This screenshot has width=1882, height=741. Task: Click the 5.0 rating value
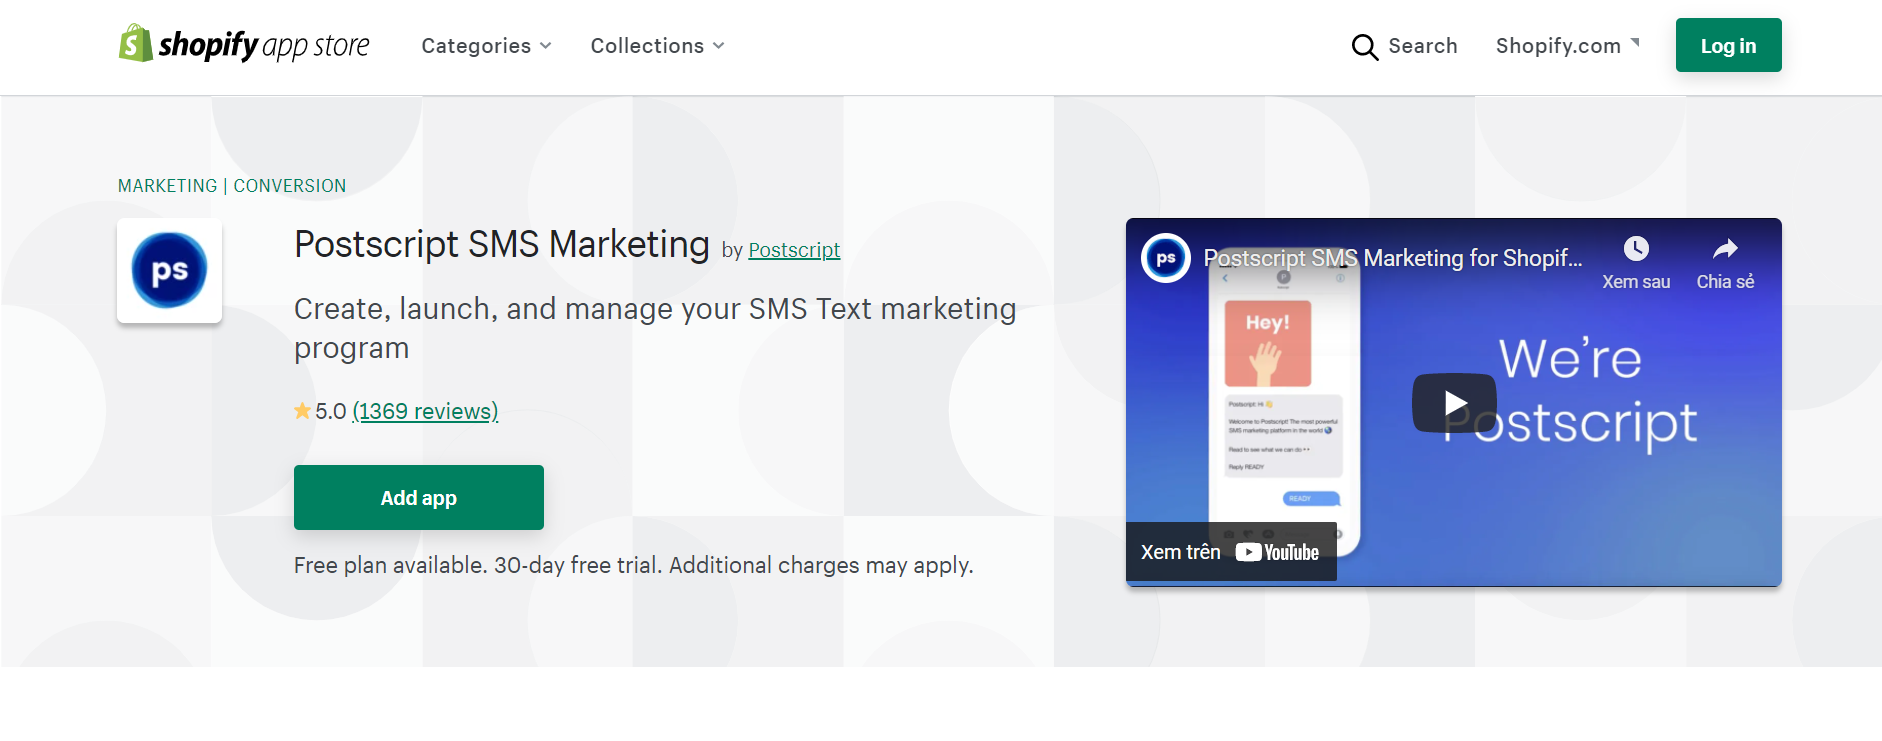tap(331, 411)
